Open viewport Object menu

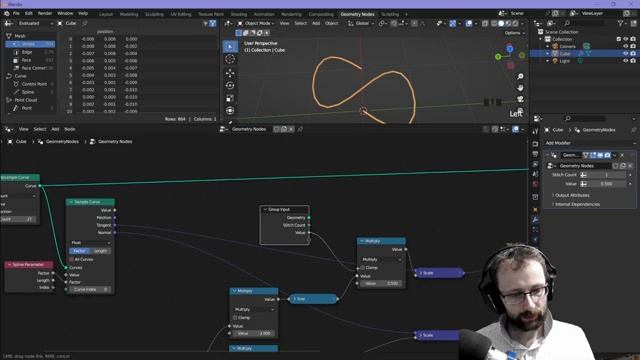[331, 24]
